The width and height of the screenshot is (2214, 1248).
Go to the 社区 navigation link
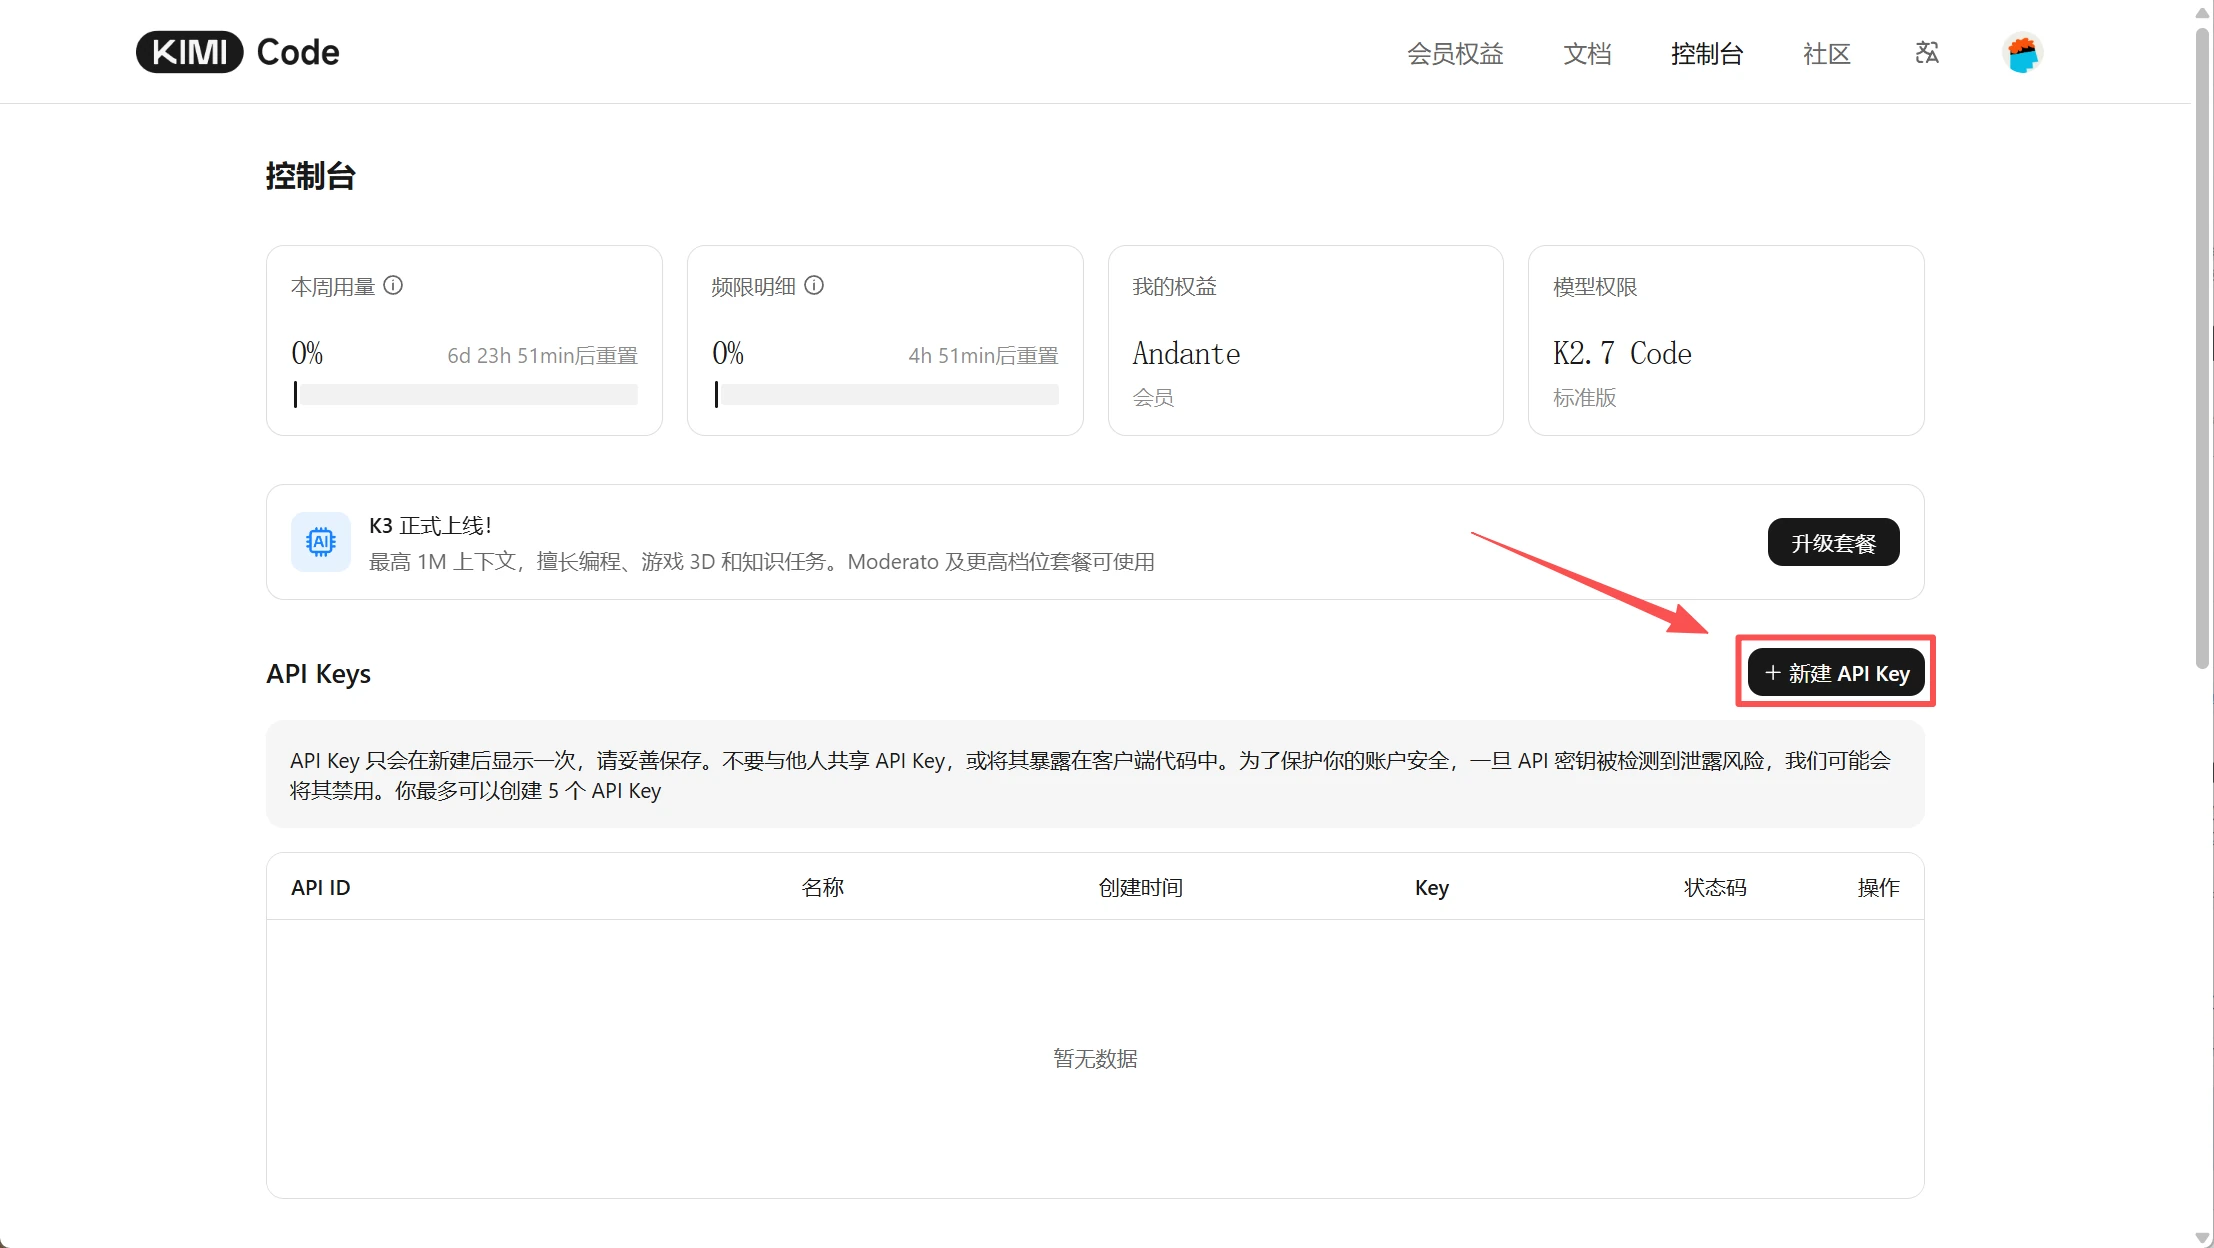(1826, 54)
